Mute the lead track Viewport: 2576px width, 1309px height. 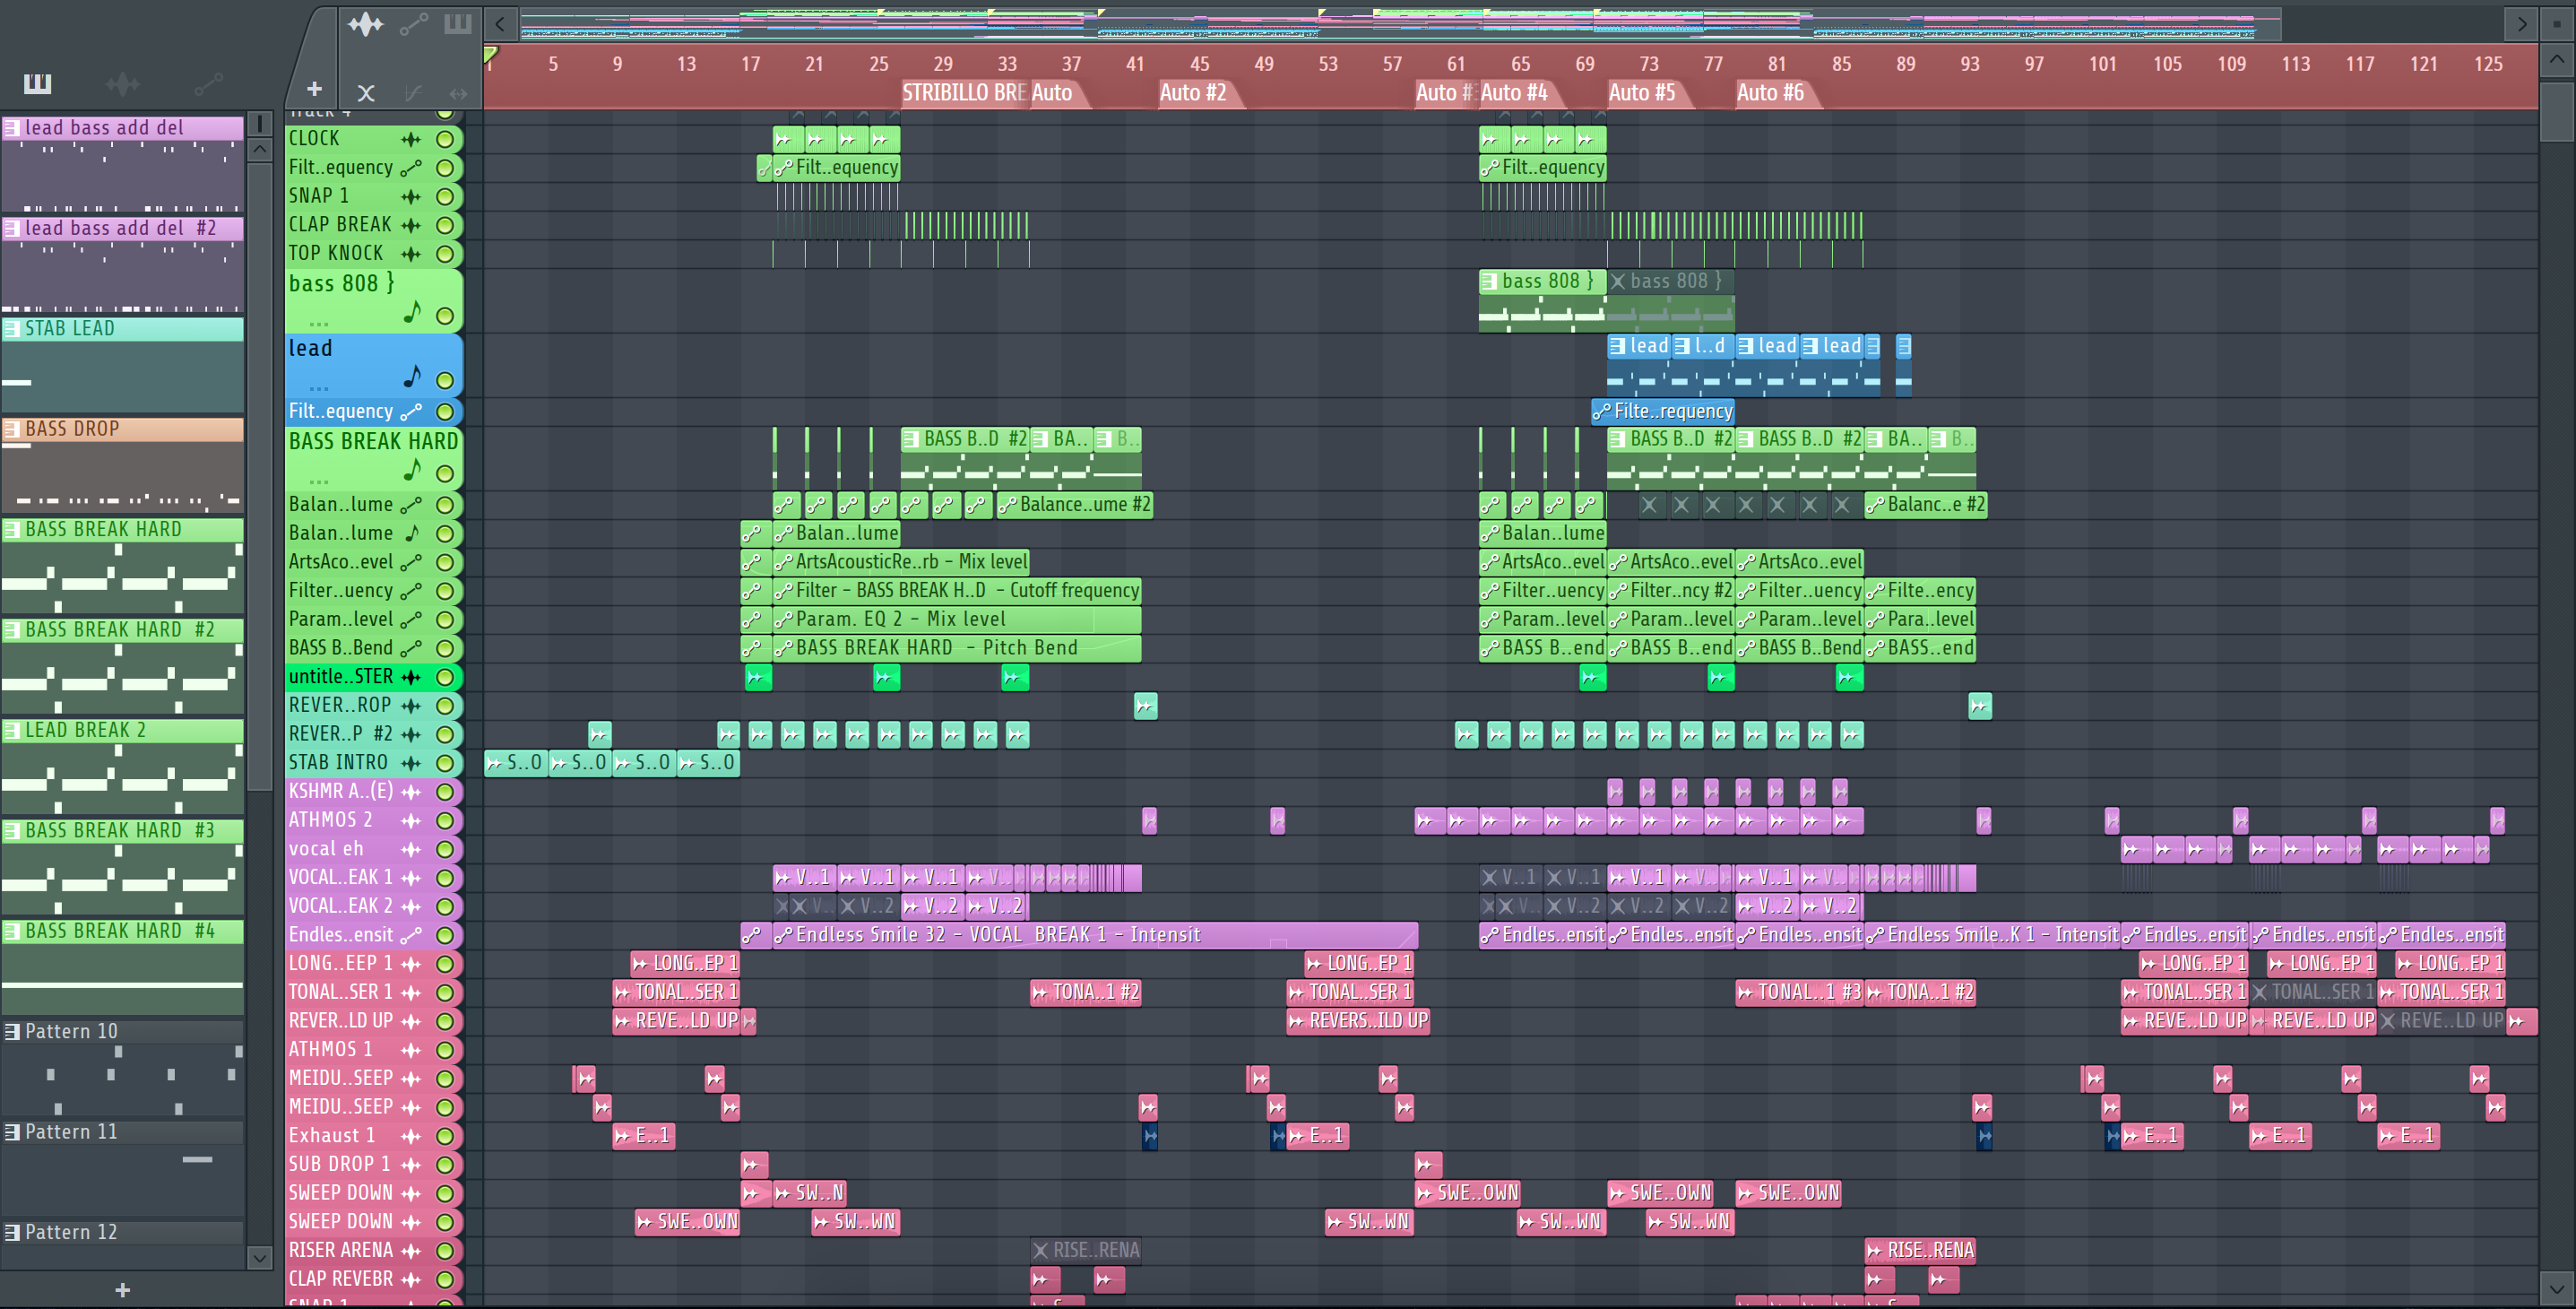[445, 380]
